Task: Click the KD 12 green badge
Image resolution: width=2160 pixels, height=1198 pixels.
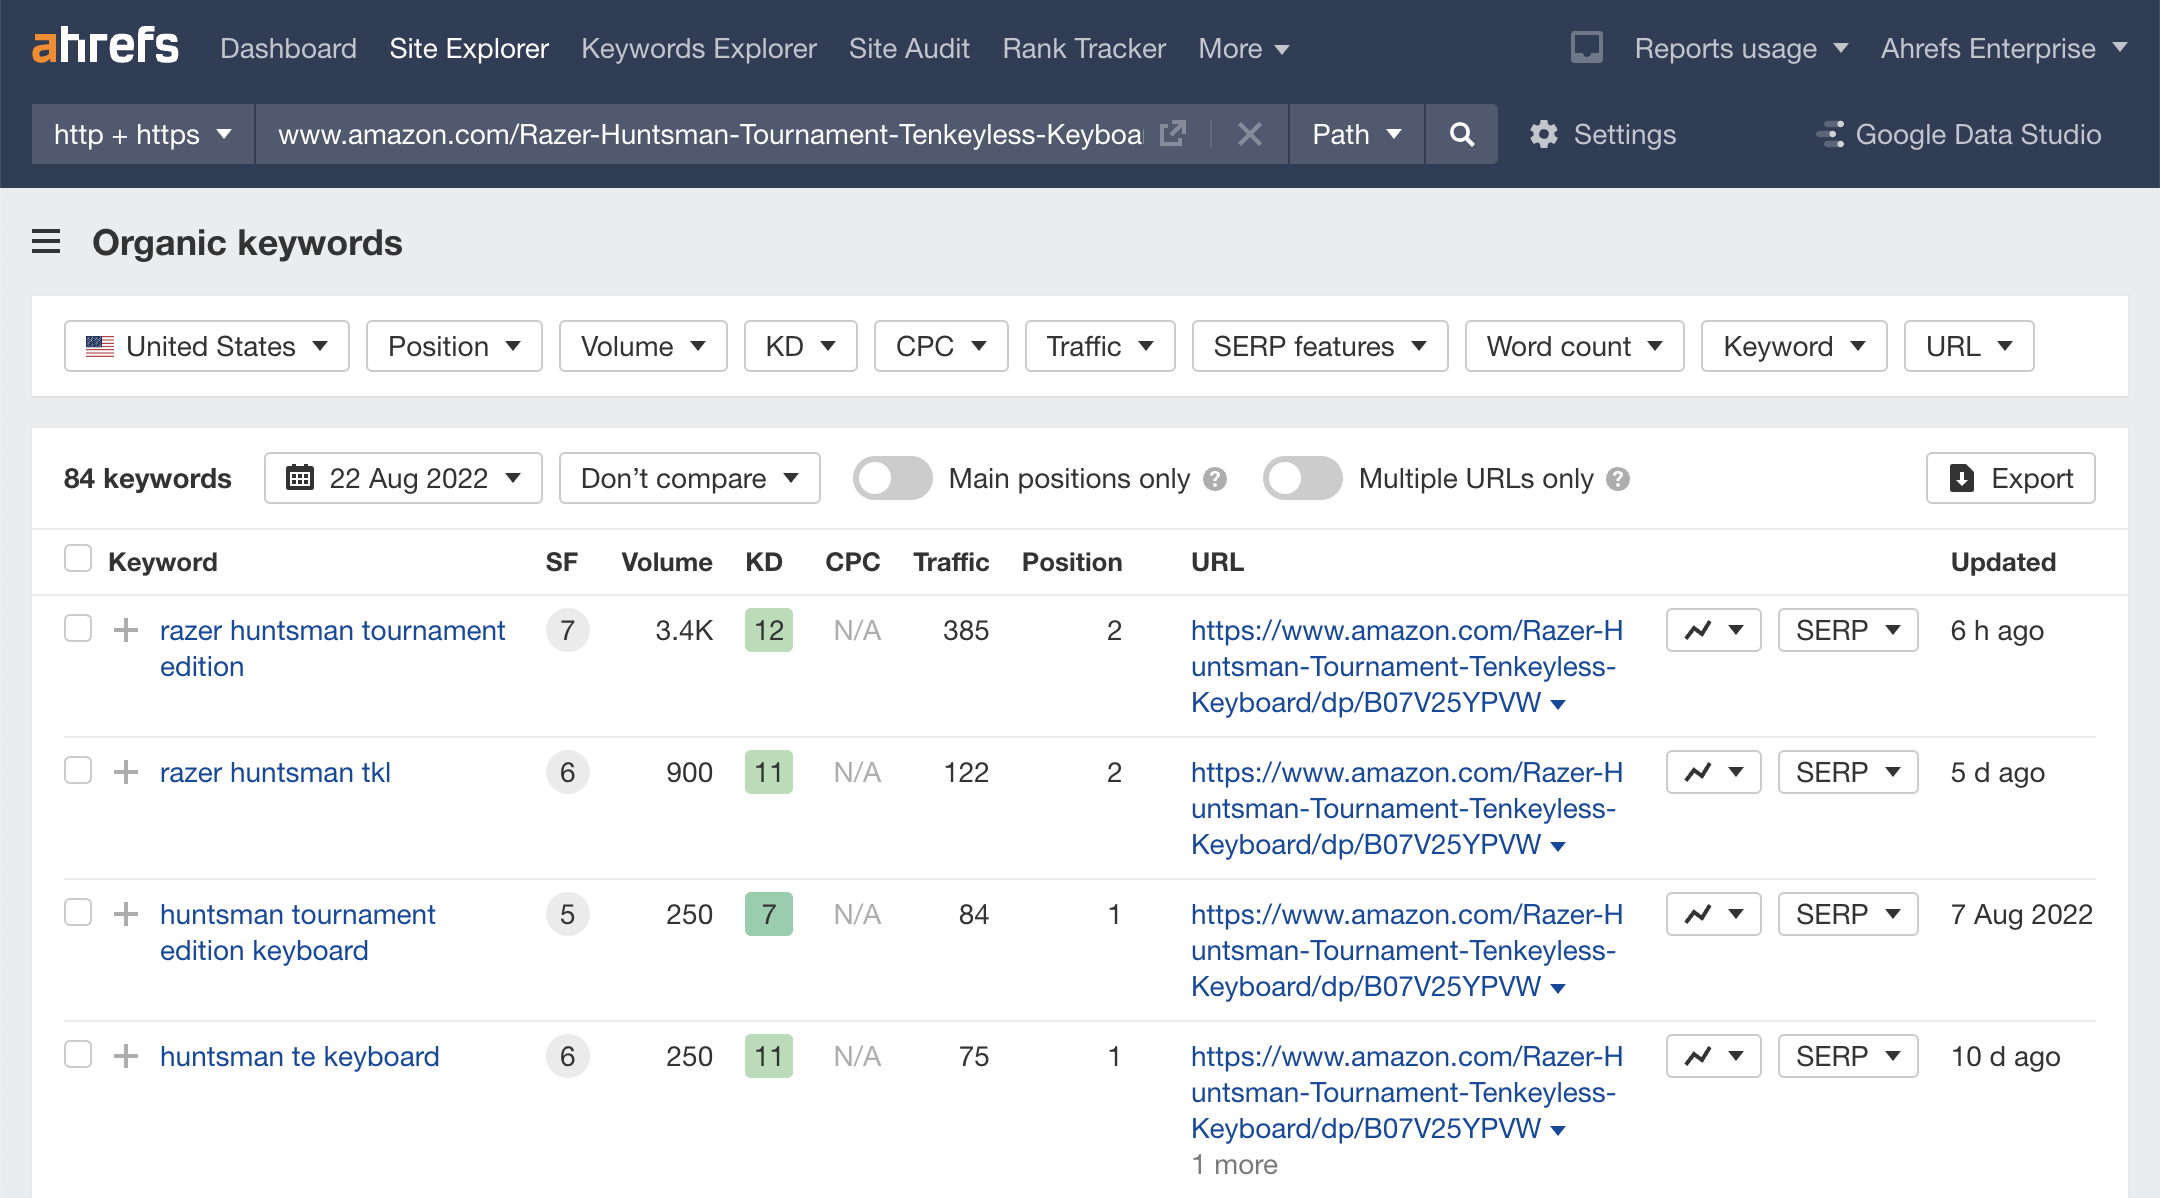Action: [x=768, y=630]
